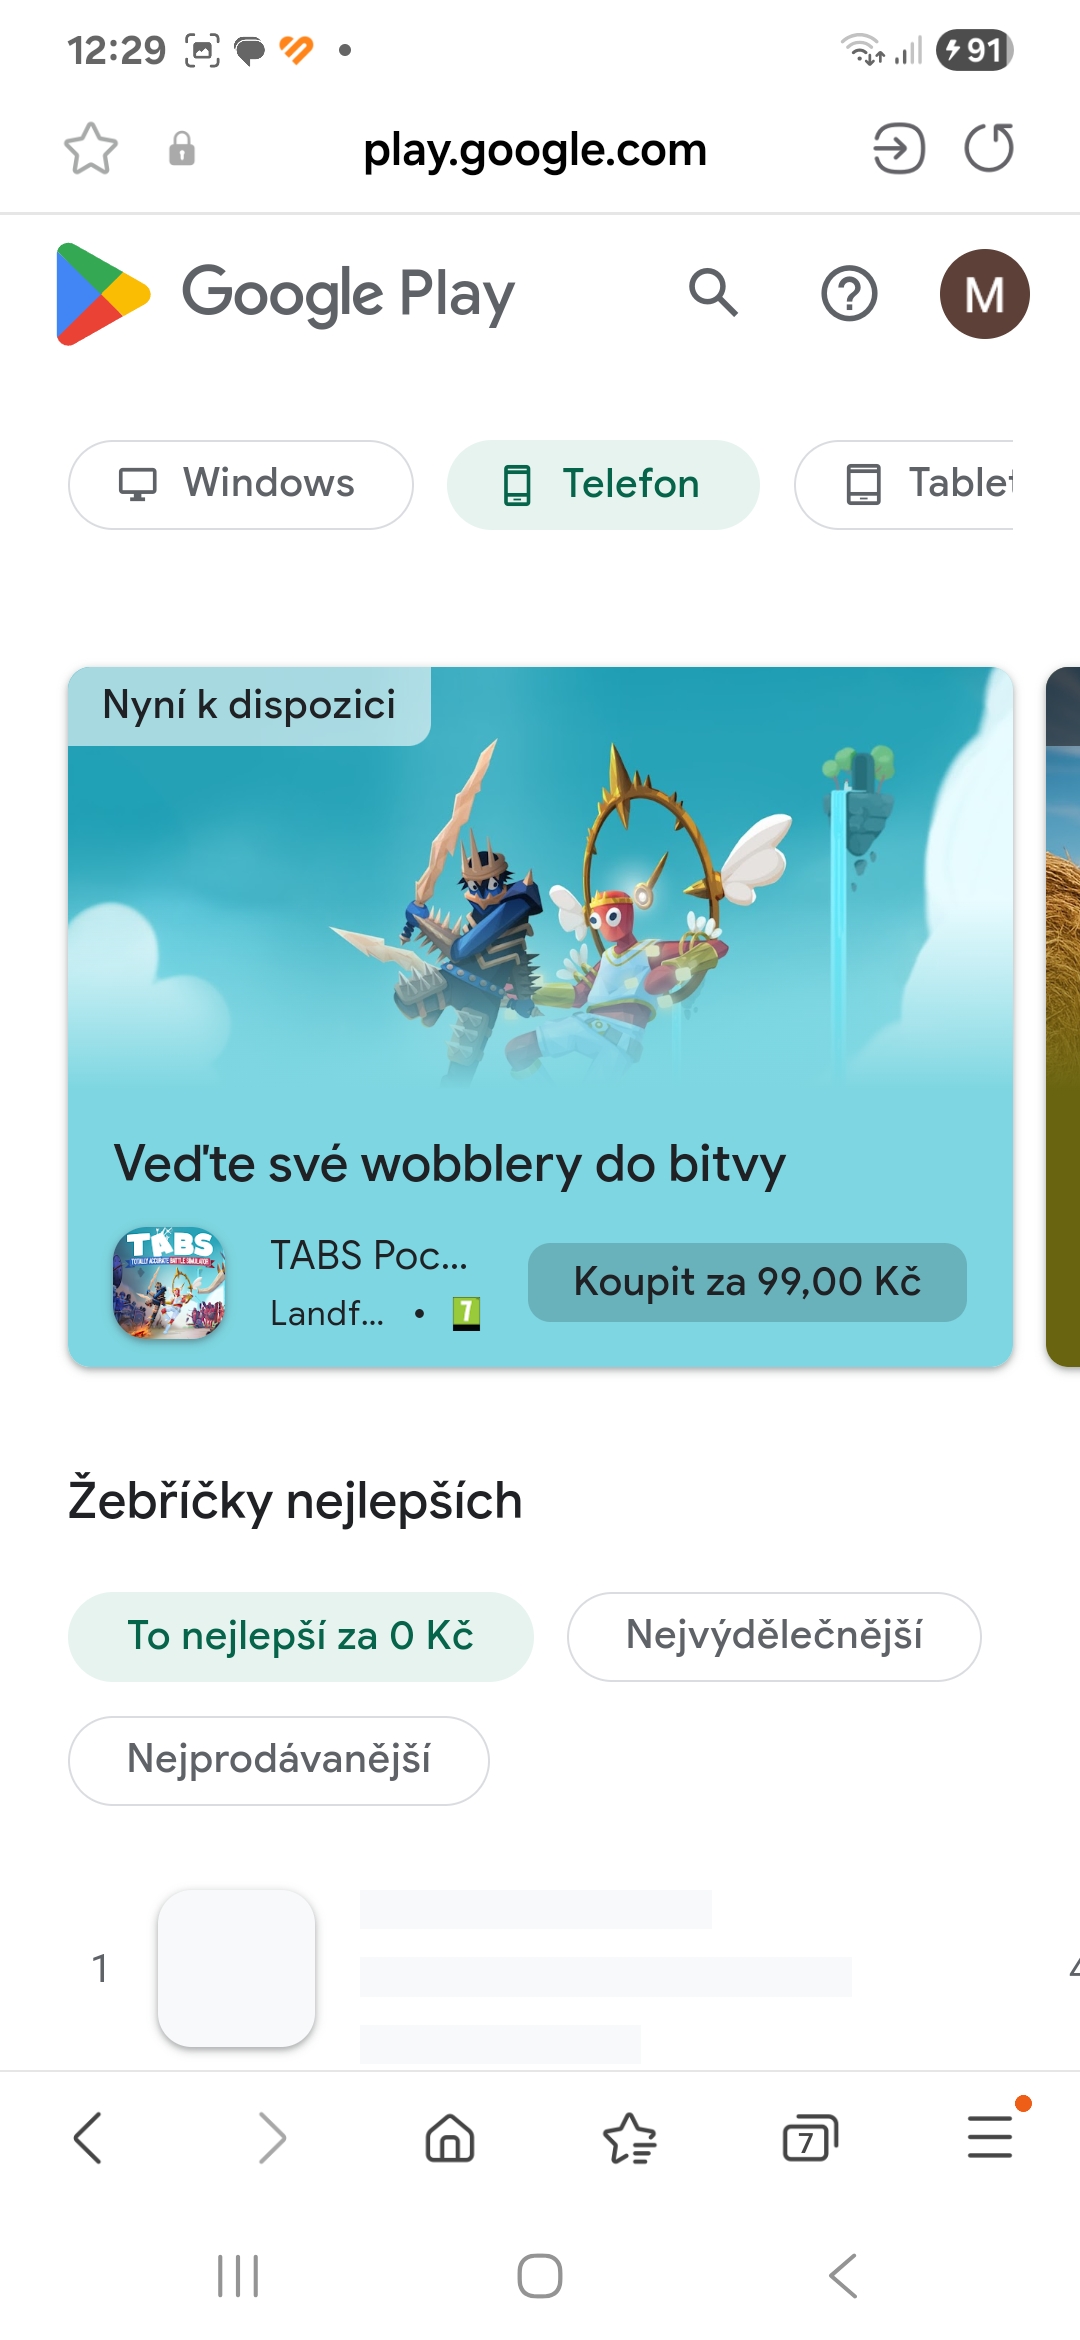The image size is (1080, 2340).
Task: Select To nejlepší za 0 Kč tab
Action: [x=301, y=1637]
